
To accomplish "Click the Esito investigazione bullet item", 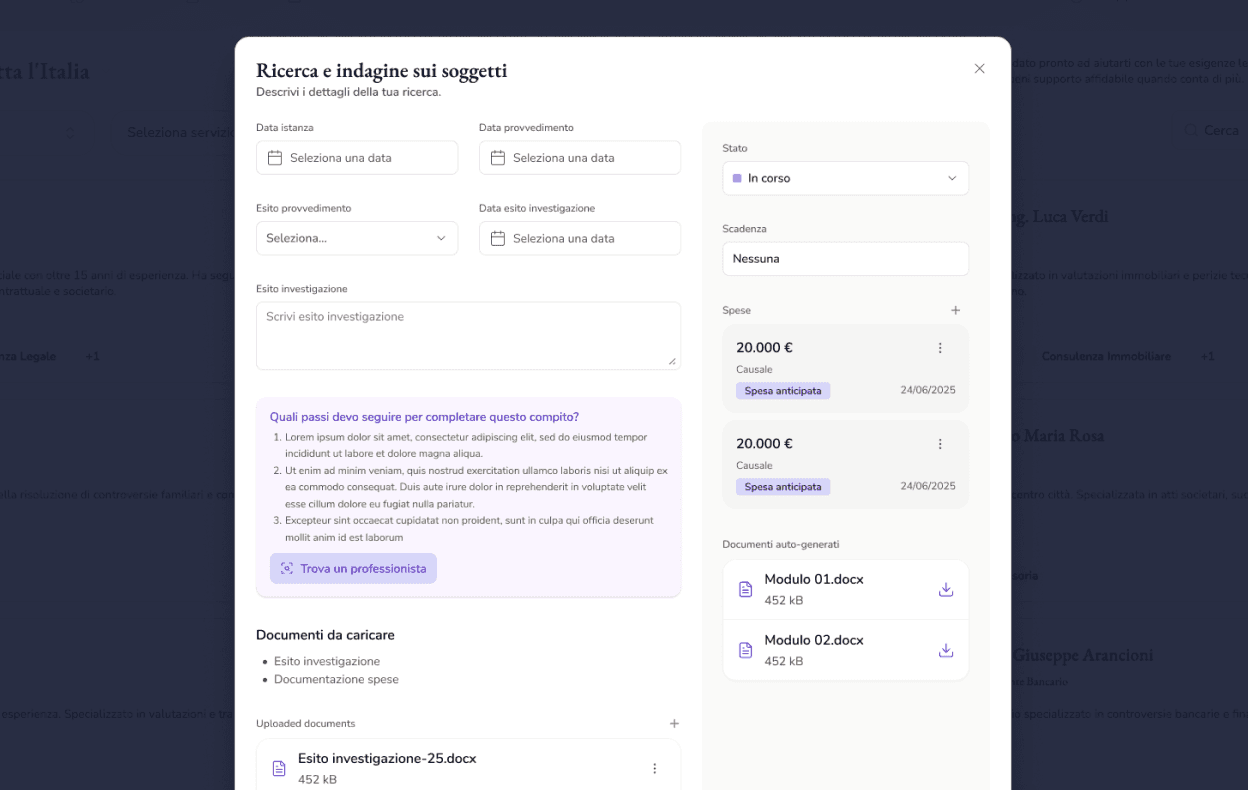I will click(x=327, y=661).
